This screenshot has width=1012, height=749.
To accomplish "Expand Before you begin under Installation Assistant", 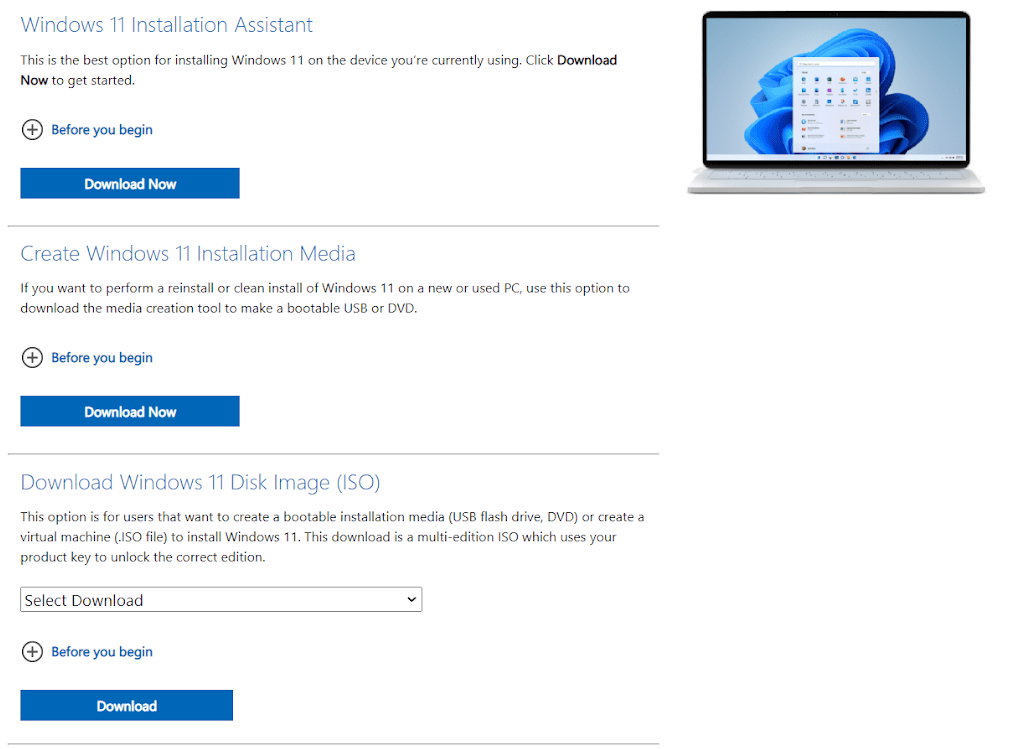I will [102, 130].
